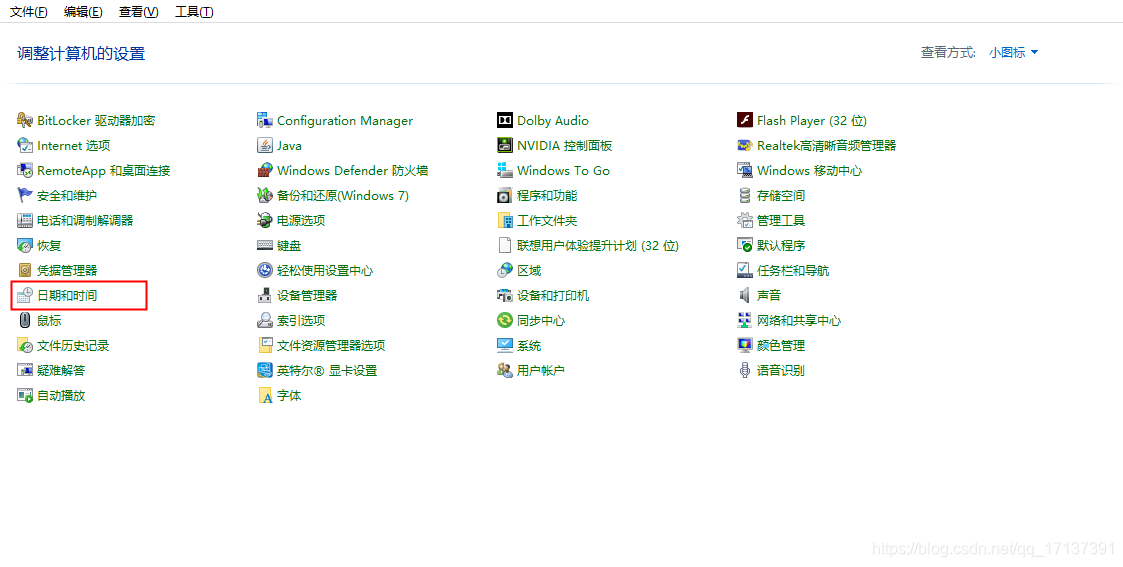Click the 同步中心 link

(541, 320)
